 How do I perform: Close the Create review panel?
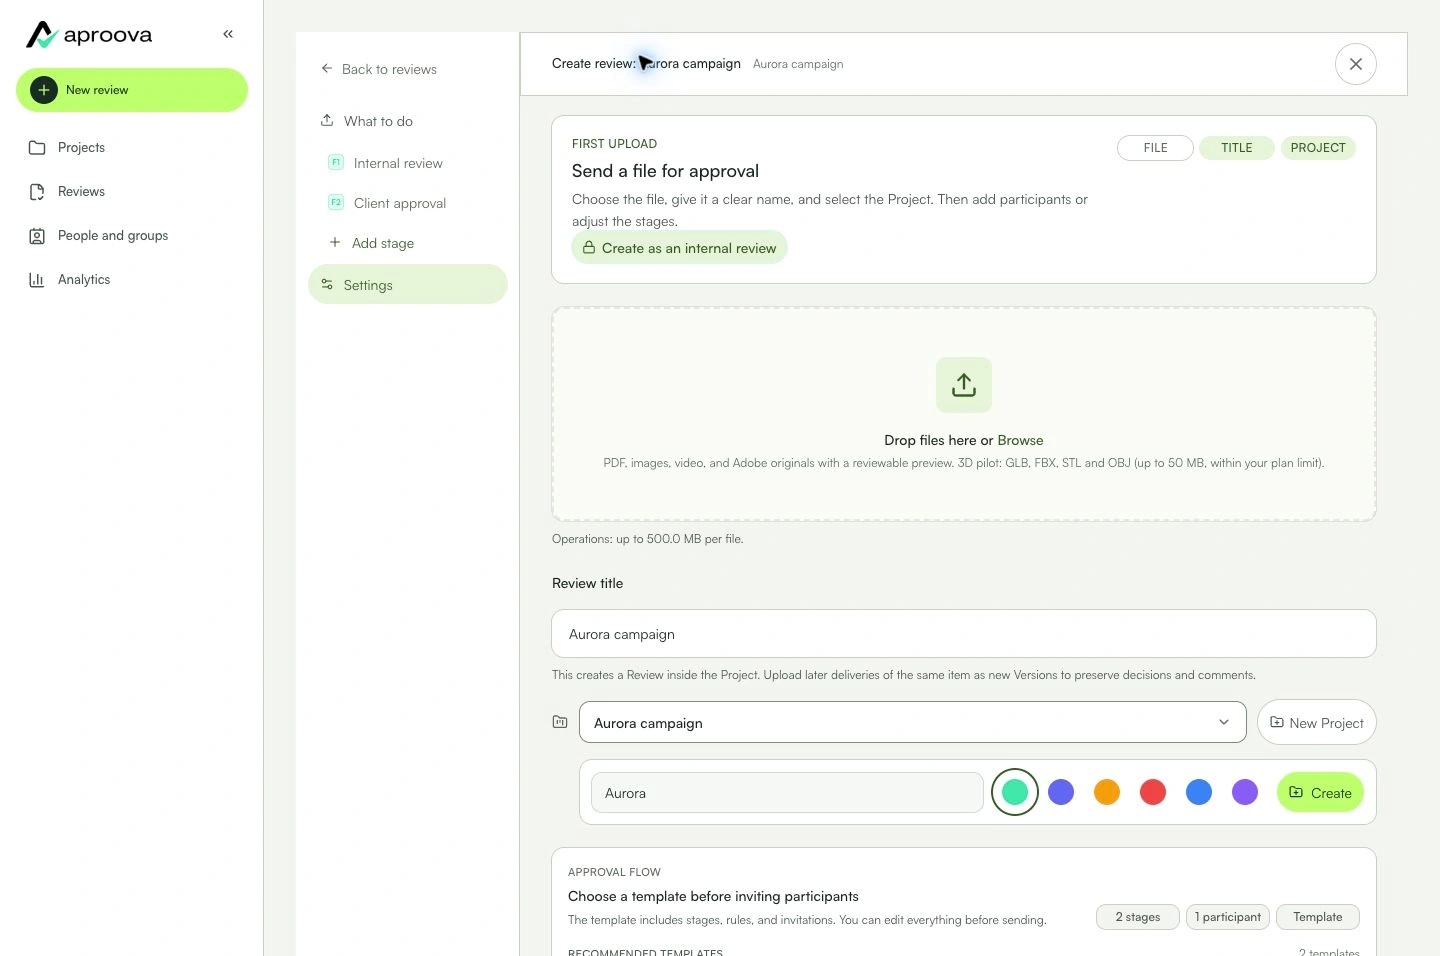coord(1356,64)
